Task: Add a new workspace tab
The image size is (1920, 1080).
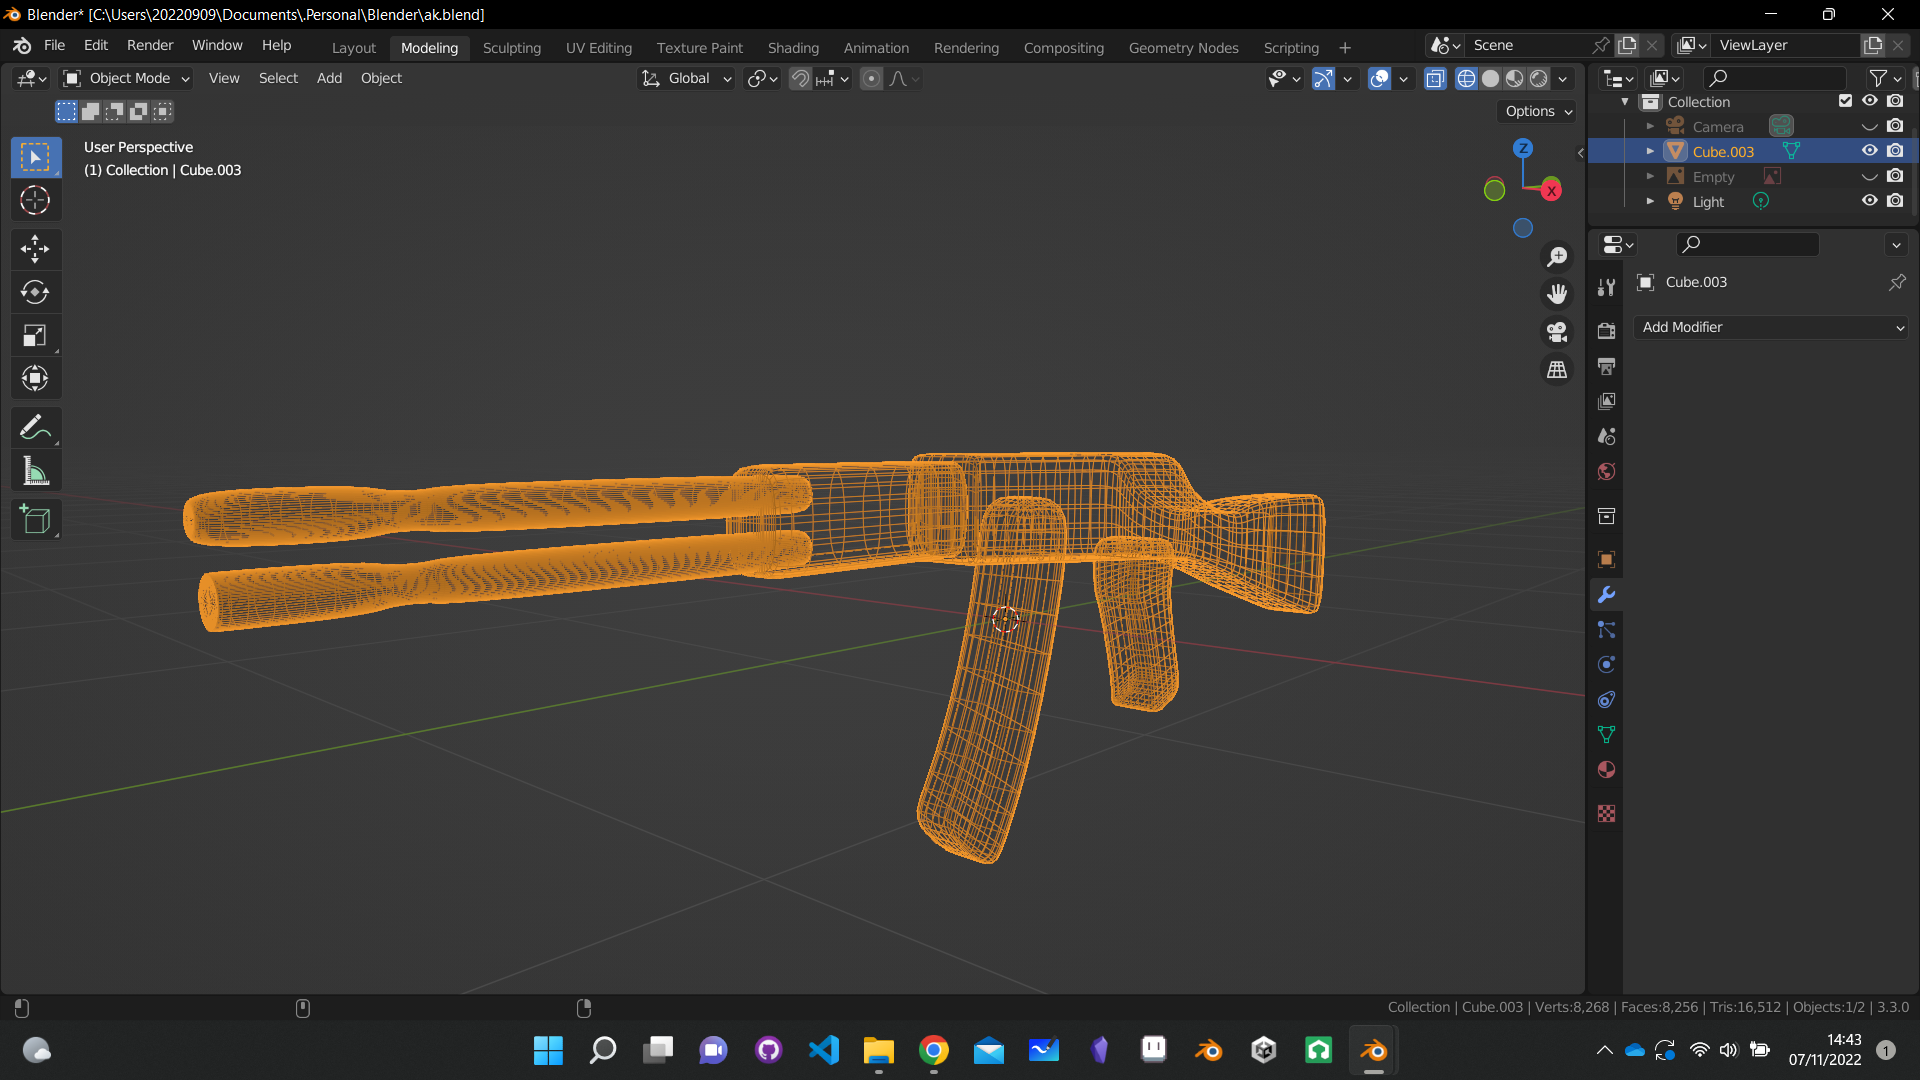Action: (1345, 47)
